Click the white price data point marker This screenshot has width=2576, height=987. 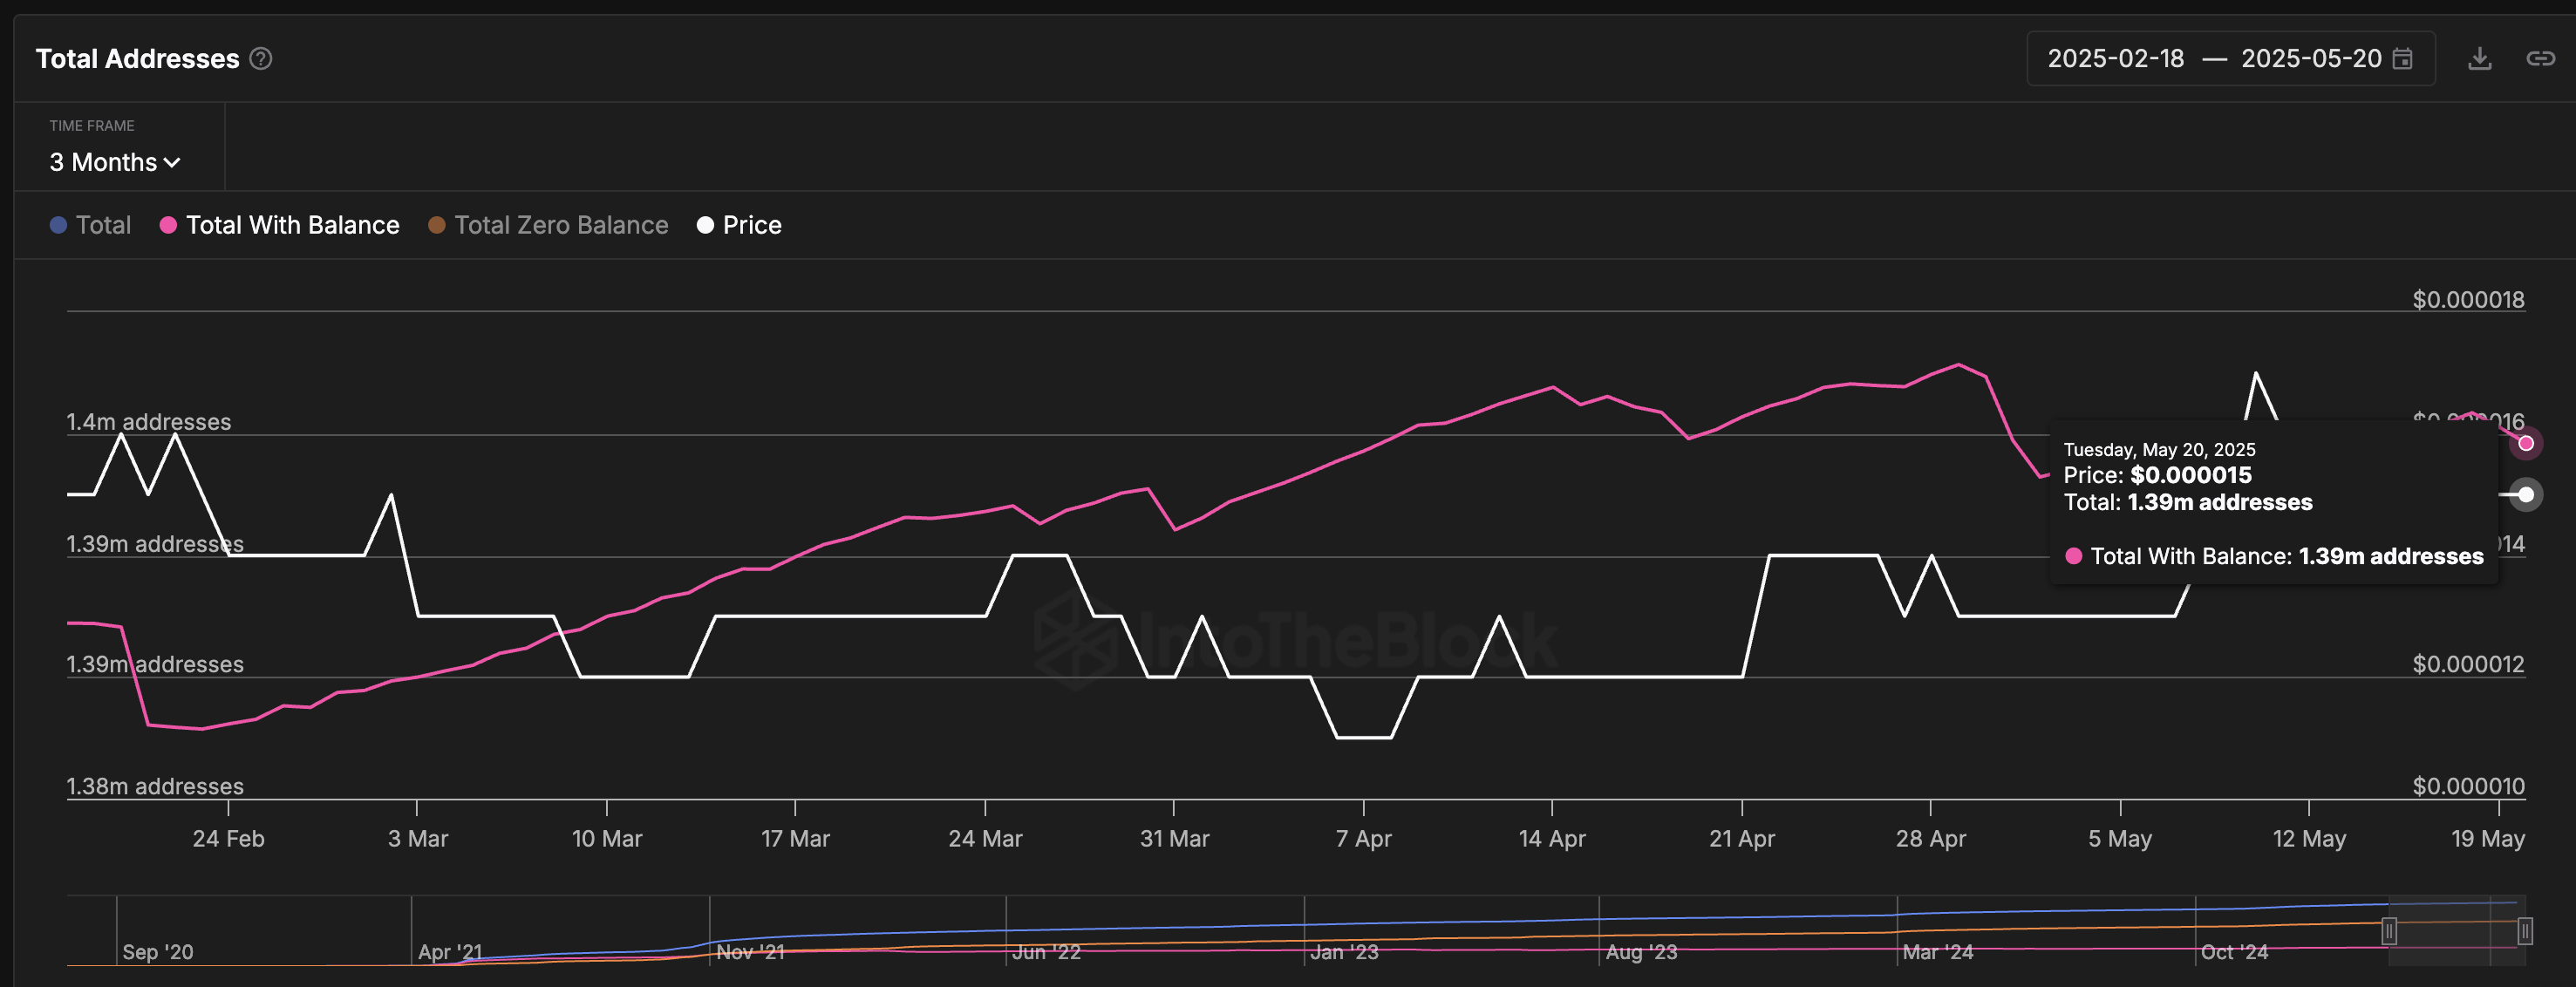(x=2526, y=494)
